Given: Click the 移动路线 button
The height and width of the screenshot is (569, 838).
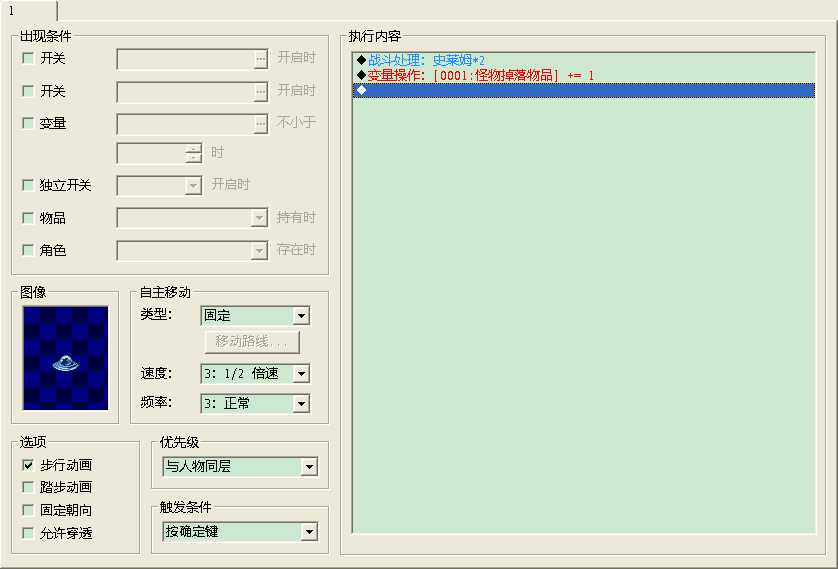Looking at the screenshot, I should (252, 342).
